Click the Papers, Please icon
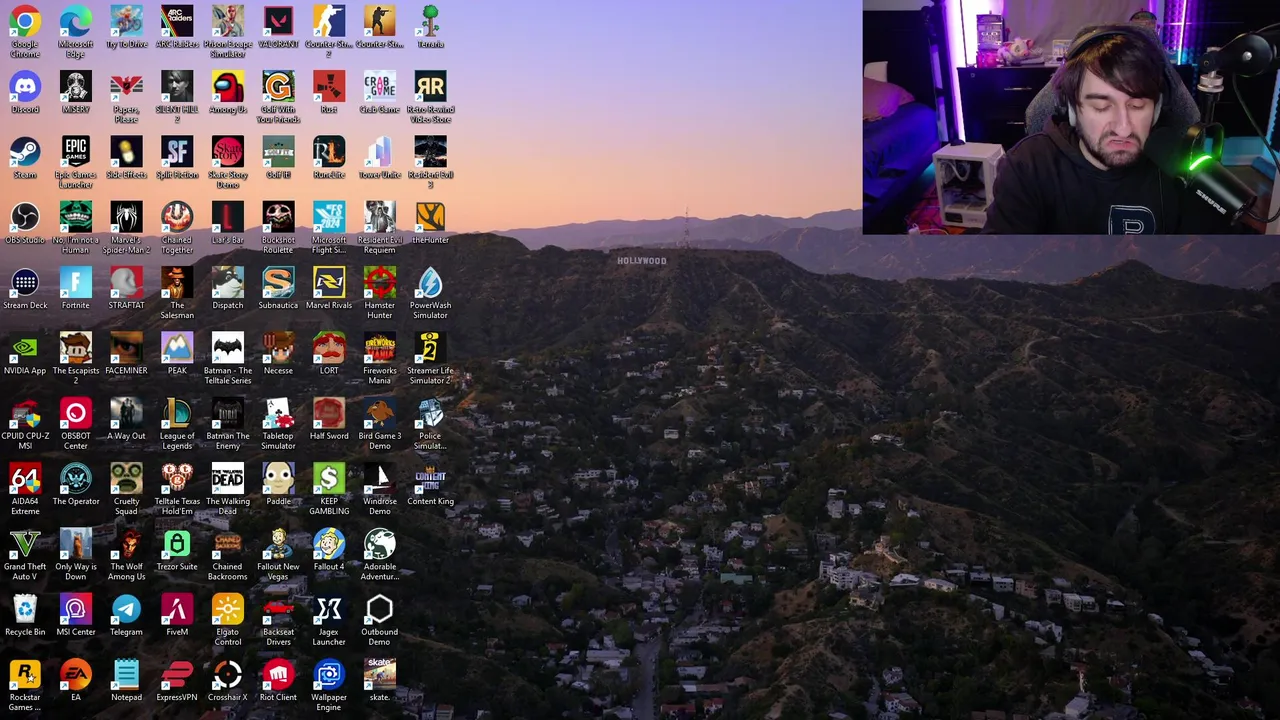The height and width of the screenshot is (720, 1280). (x=126, y=87)
